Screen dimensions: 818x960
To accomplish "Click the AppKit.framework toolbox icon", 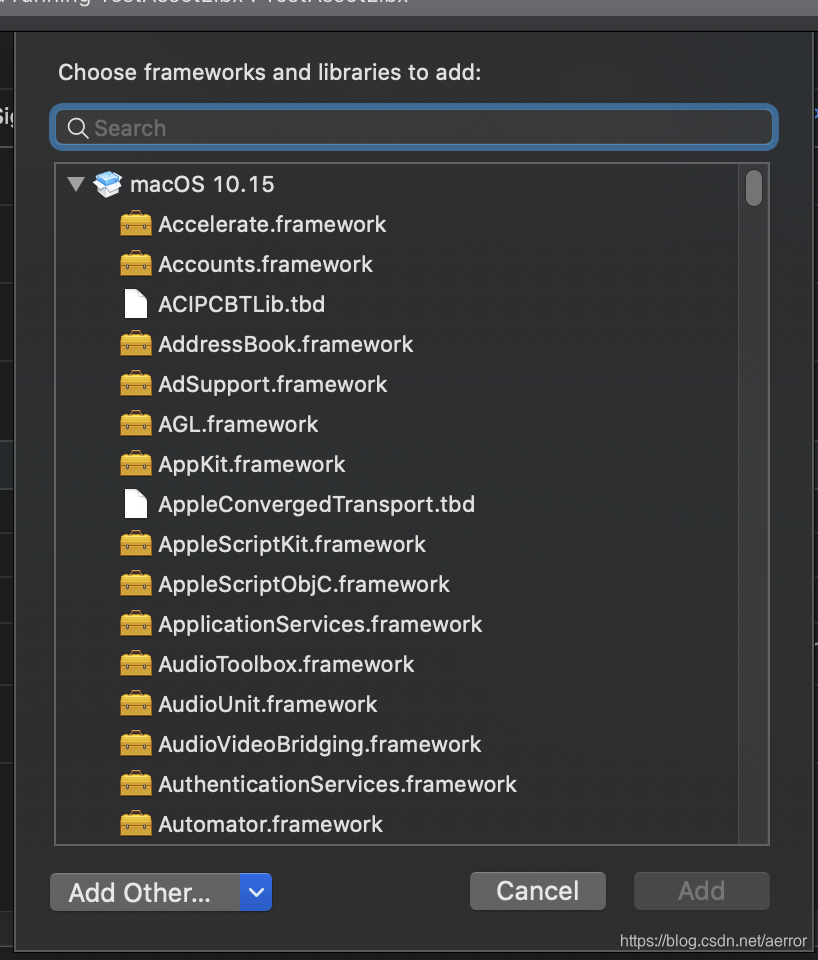I will (136, 464).
